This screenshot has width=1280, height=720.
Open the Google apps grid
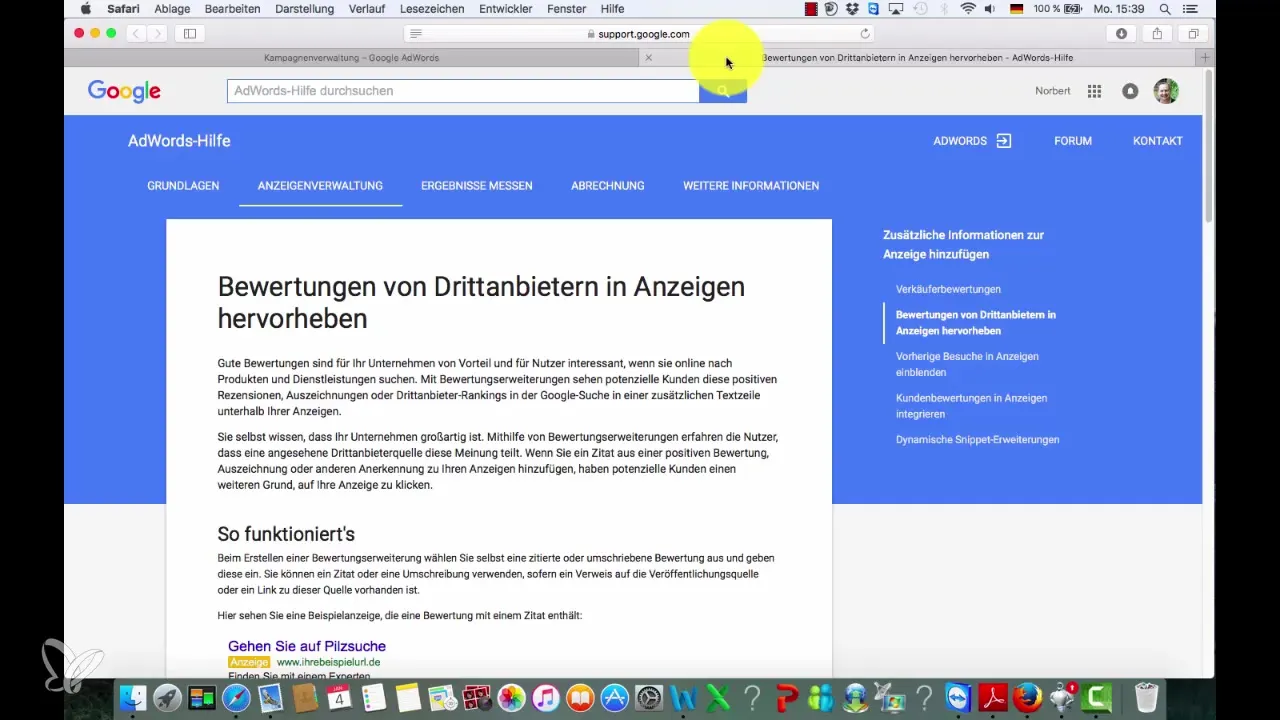1095,91
